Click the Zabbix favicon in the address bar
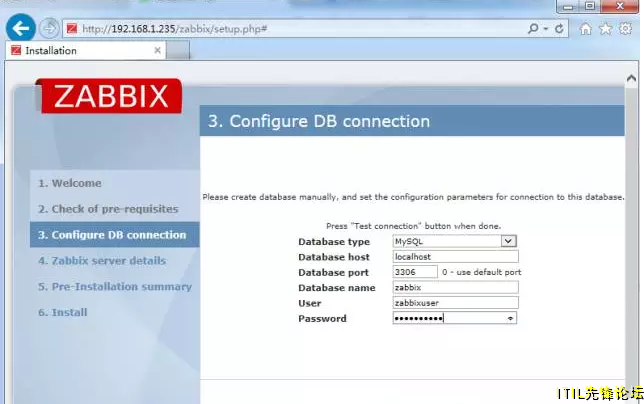The image size is (644, 404). (72, 29)
